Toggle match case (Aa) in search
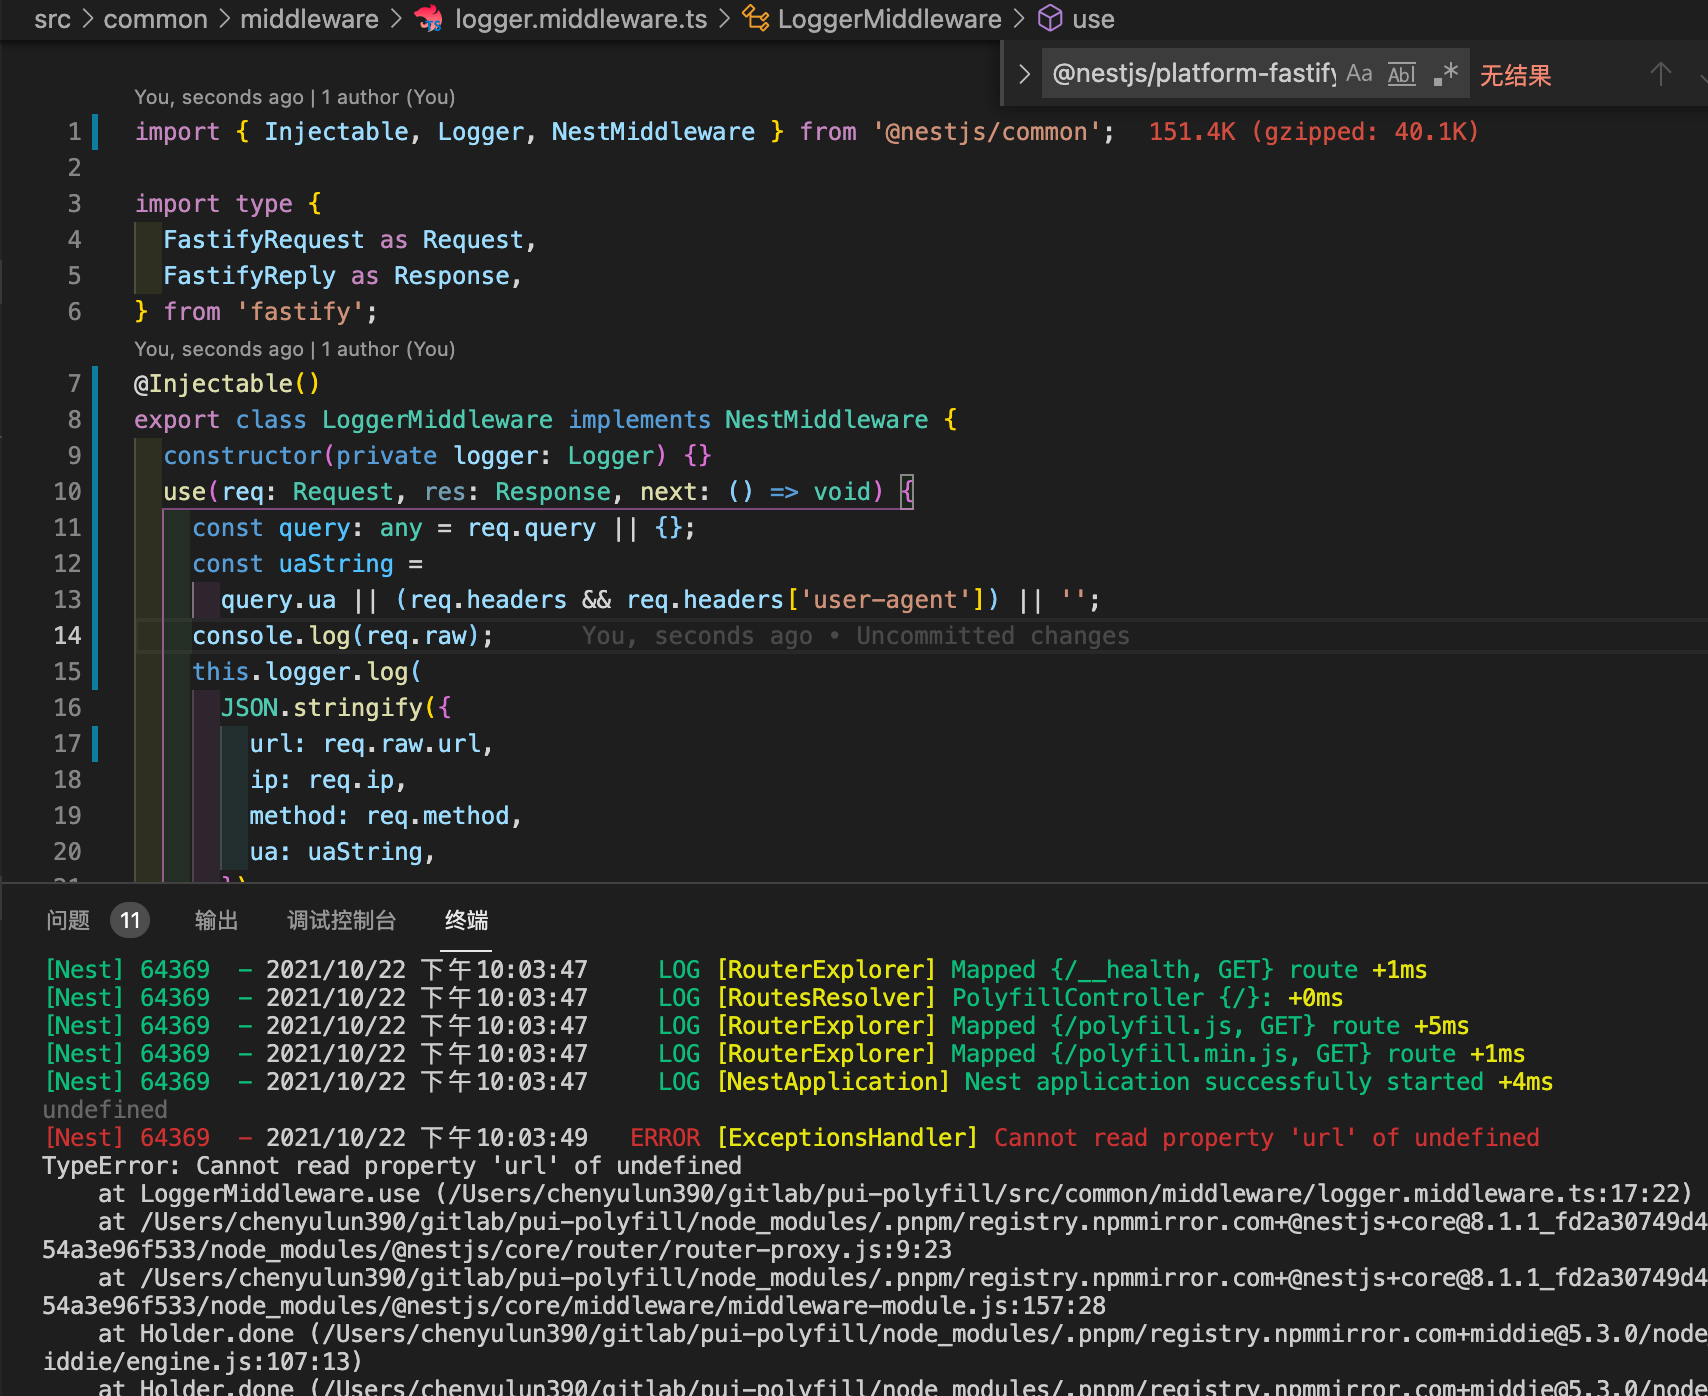This screenshot has height=1396, width=1708. pos(1358,73)
